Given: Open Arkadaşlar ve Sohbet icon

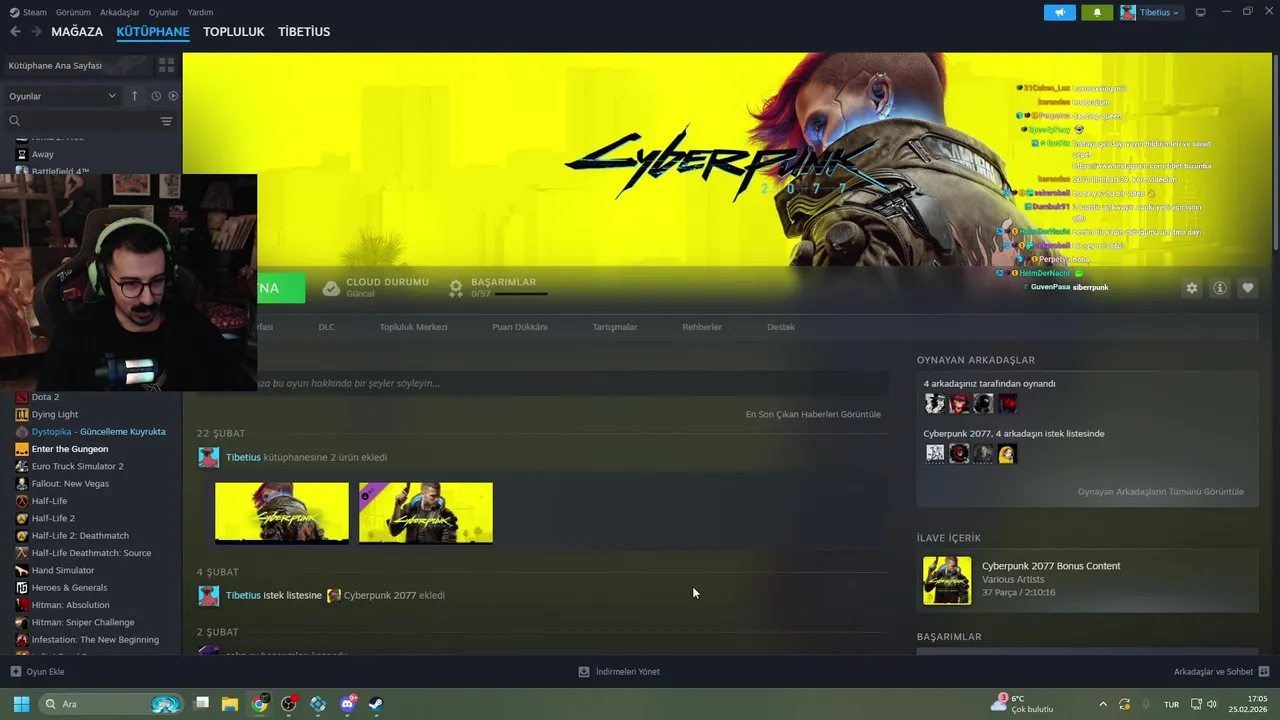Looking at the screenshot, I should pyautogui.click(x=1264, y=672).
